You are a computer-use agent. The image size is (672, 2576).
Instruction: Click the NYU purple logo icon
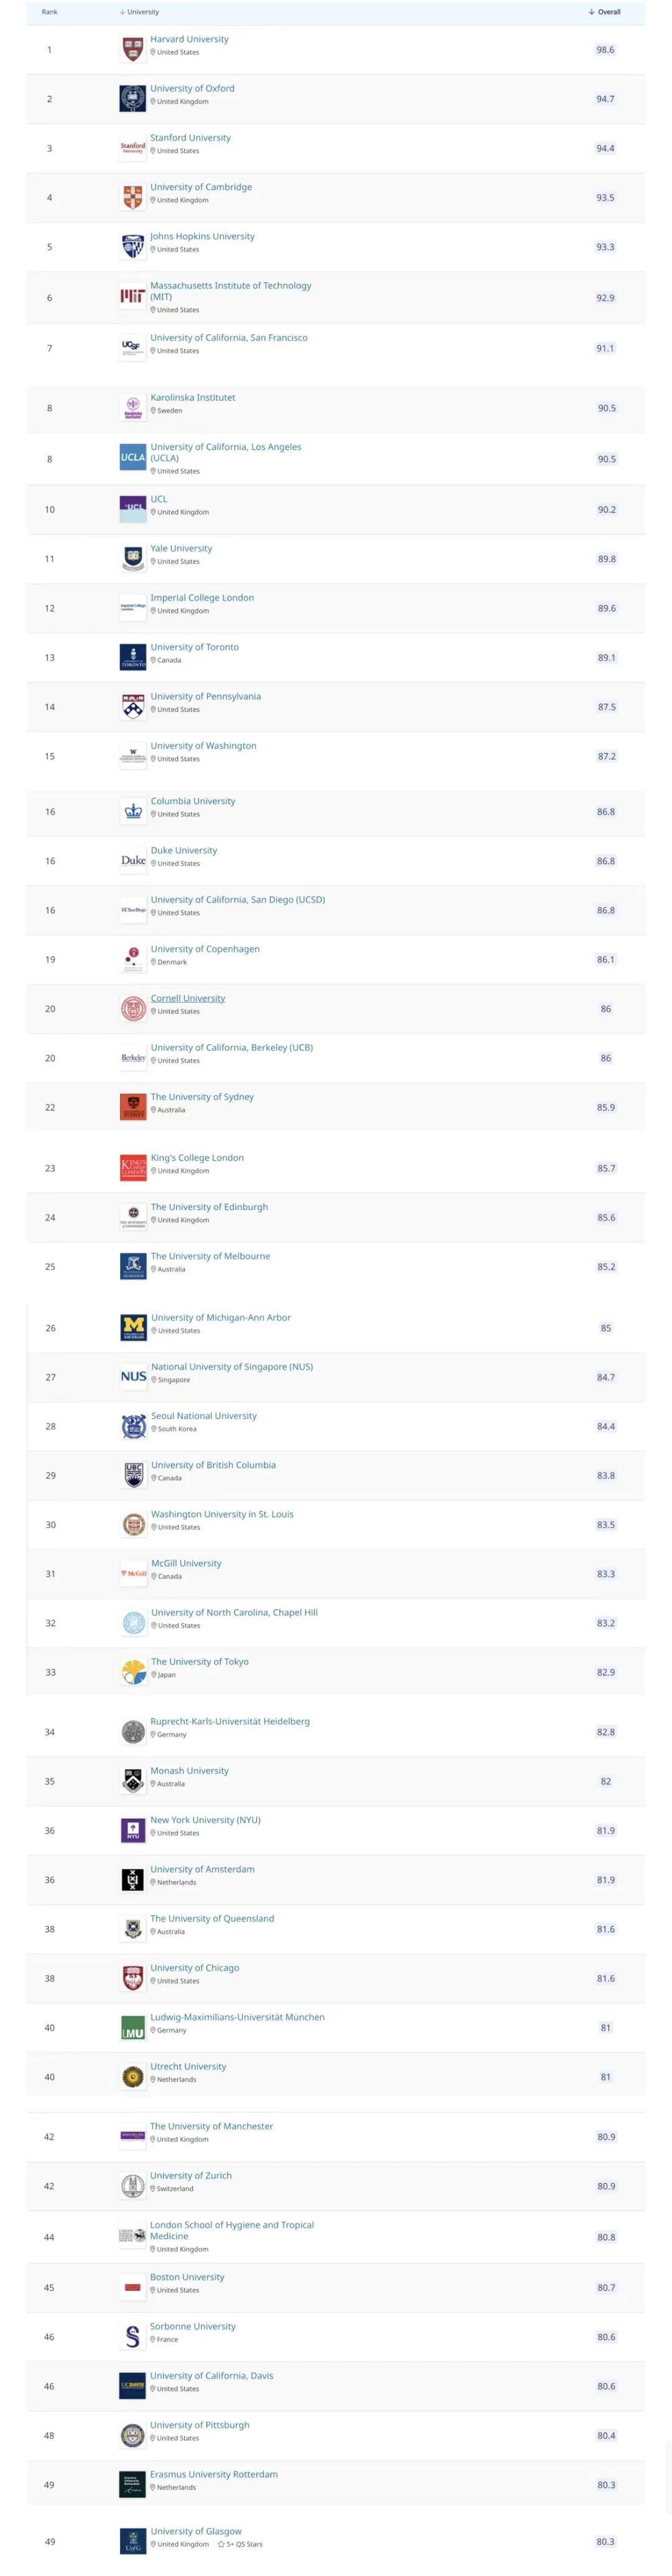(x=132, y=1830)
